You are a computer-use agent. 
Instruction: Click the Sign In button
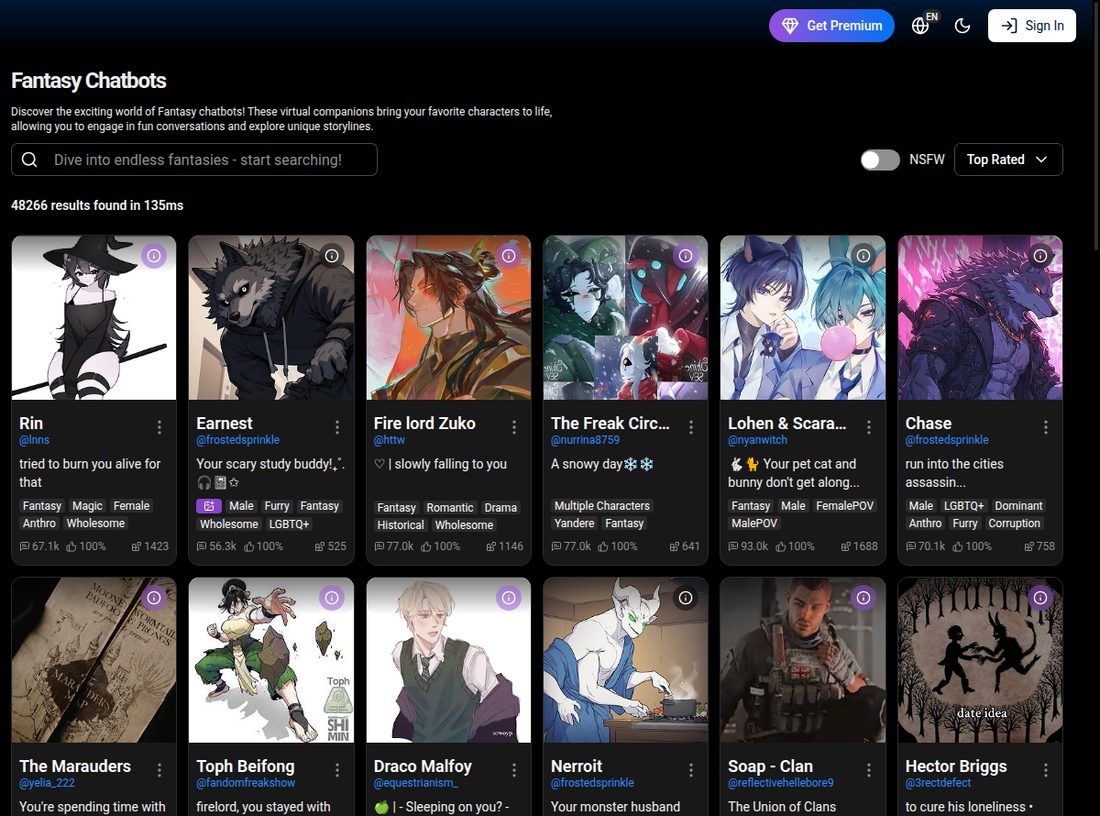click(1031, 26)
